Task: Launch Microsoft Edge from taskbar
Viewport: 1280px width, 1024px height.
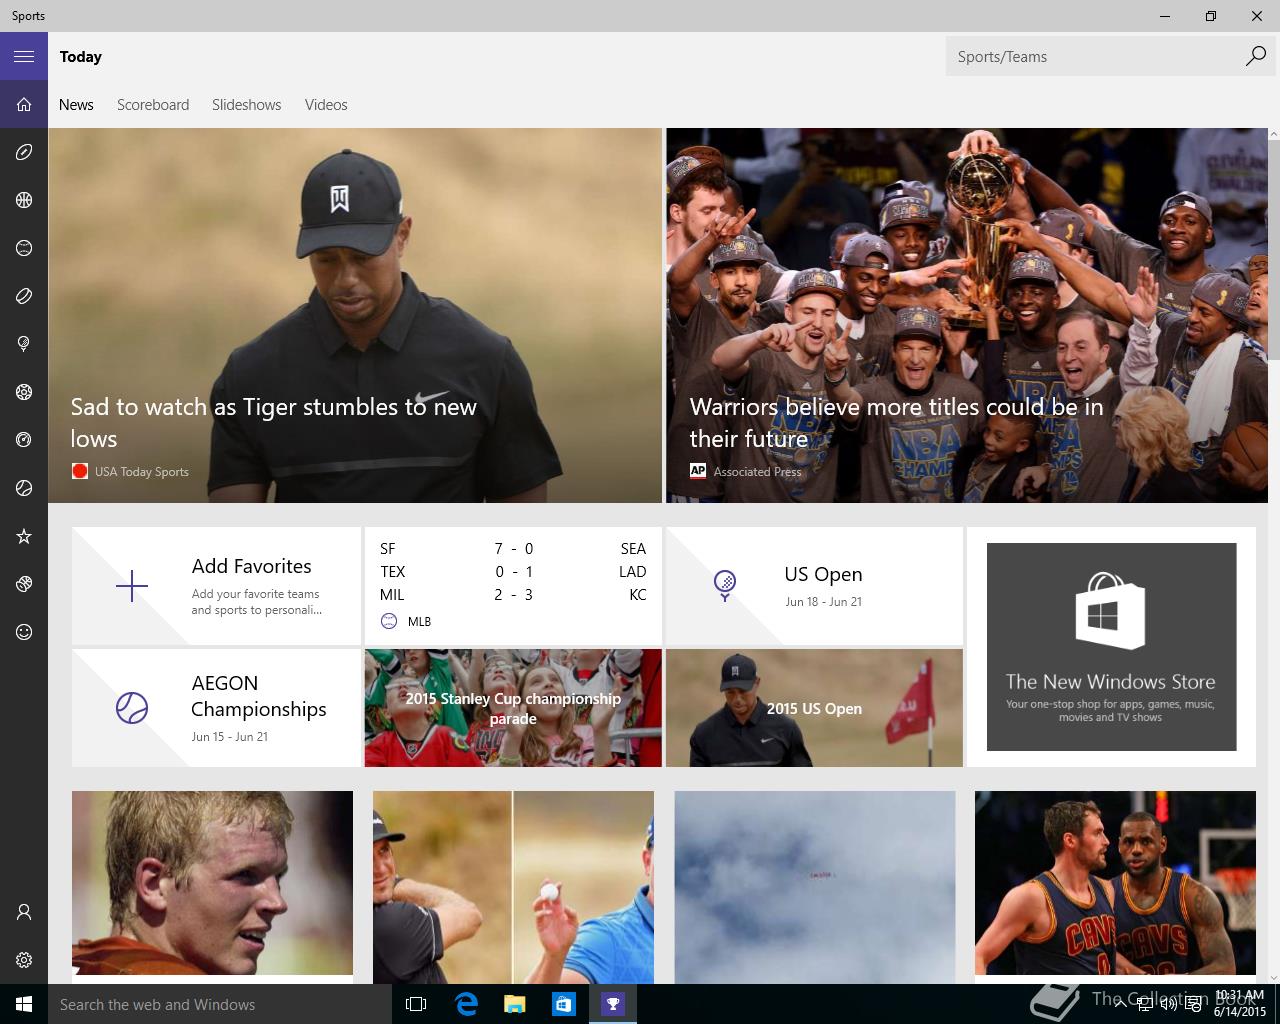Action: (466, 1004)
